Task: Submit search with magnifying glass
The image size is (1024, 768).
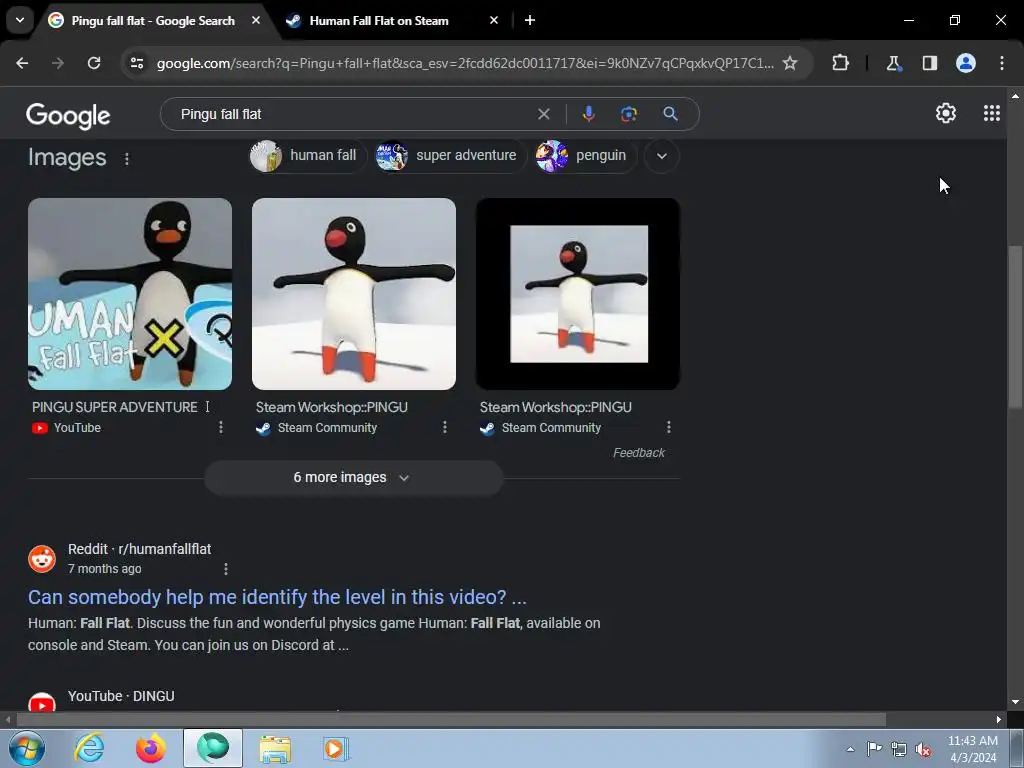Action: coord(670,114)
